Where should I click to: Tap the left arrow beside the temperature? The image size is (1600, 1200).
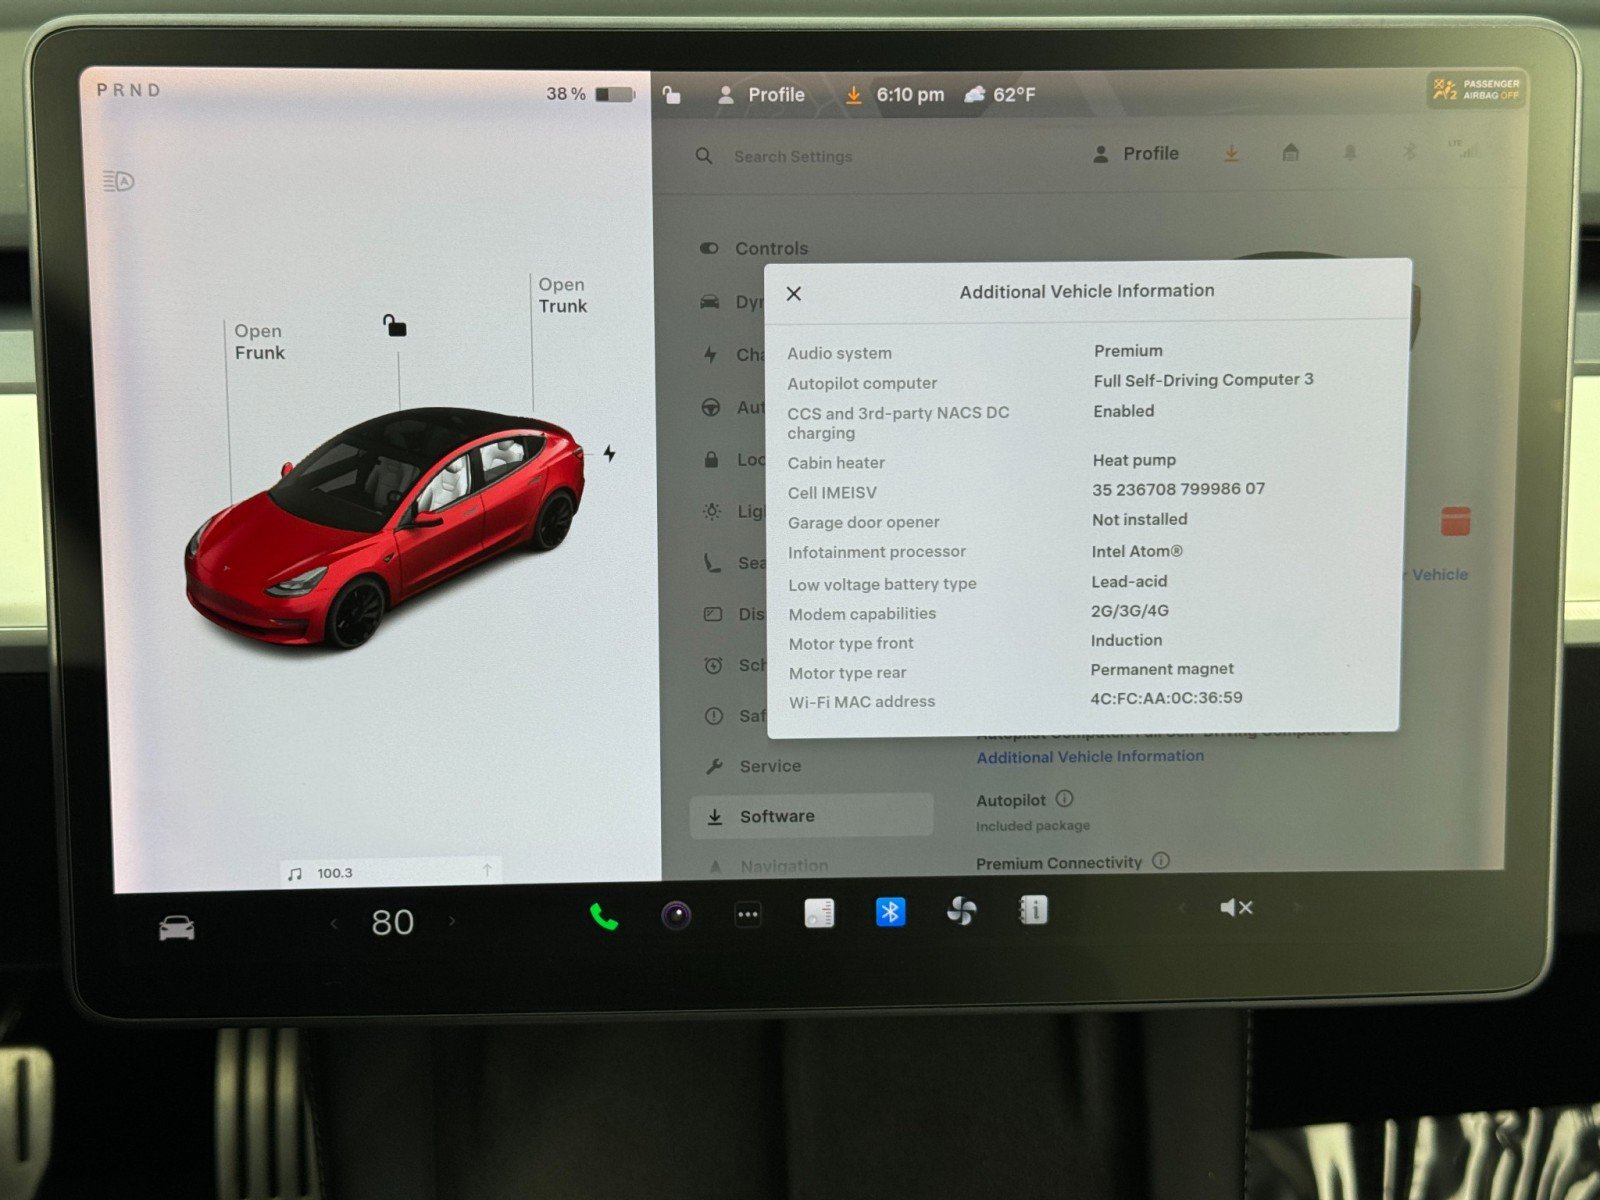pyautogui.click(x=333, y=922)
